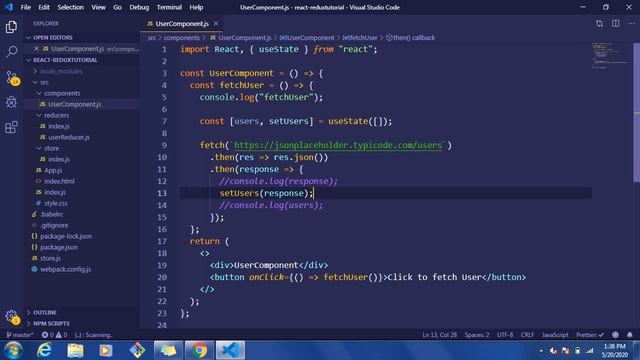This screenshot has width=640, height=360.
Task: Click the Windows Start orb
Action: [x=13, y=350]
